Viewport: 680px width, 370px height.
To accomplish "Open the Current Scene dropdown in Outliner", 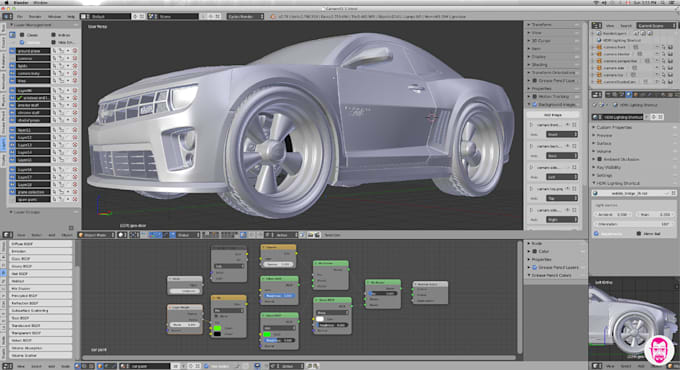I will click(x=656, y=26).
